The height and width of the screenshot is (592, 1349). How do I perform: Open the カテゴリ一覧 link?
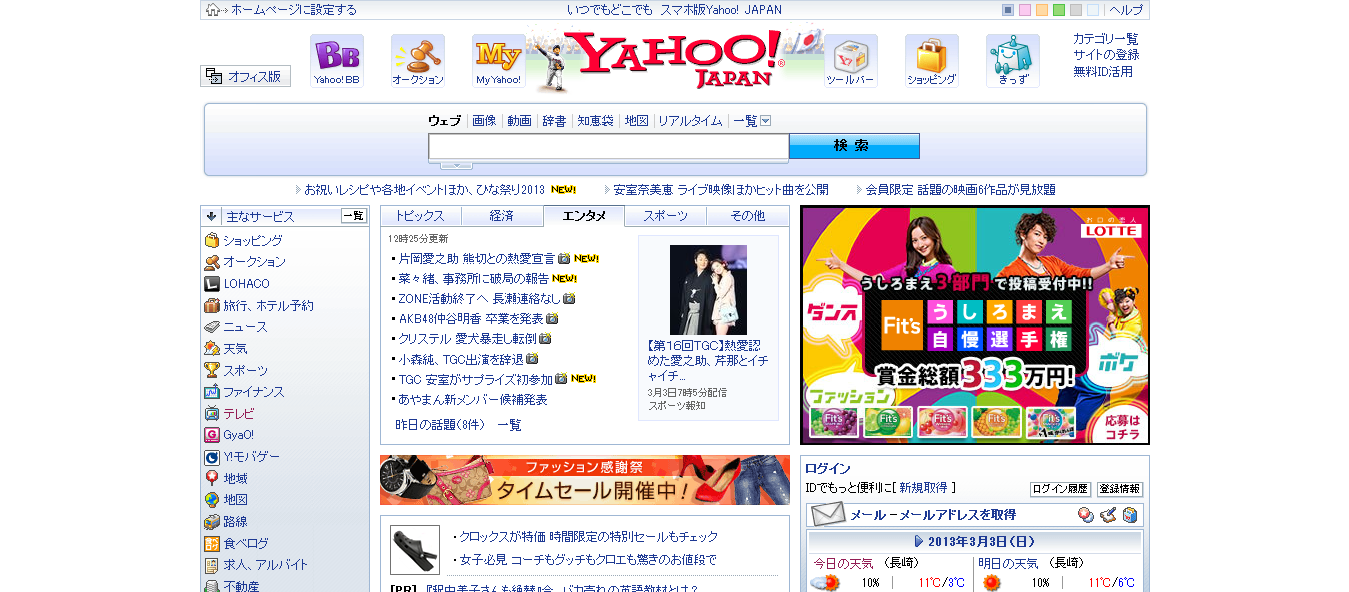pos(1106,39)
